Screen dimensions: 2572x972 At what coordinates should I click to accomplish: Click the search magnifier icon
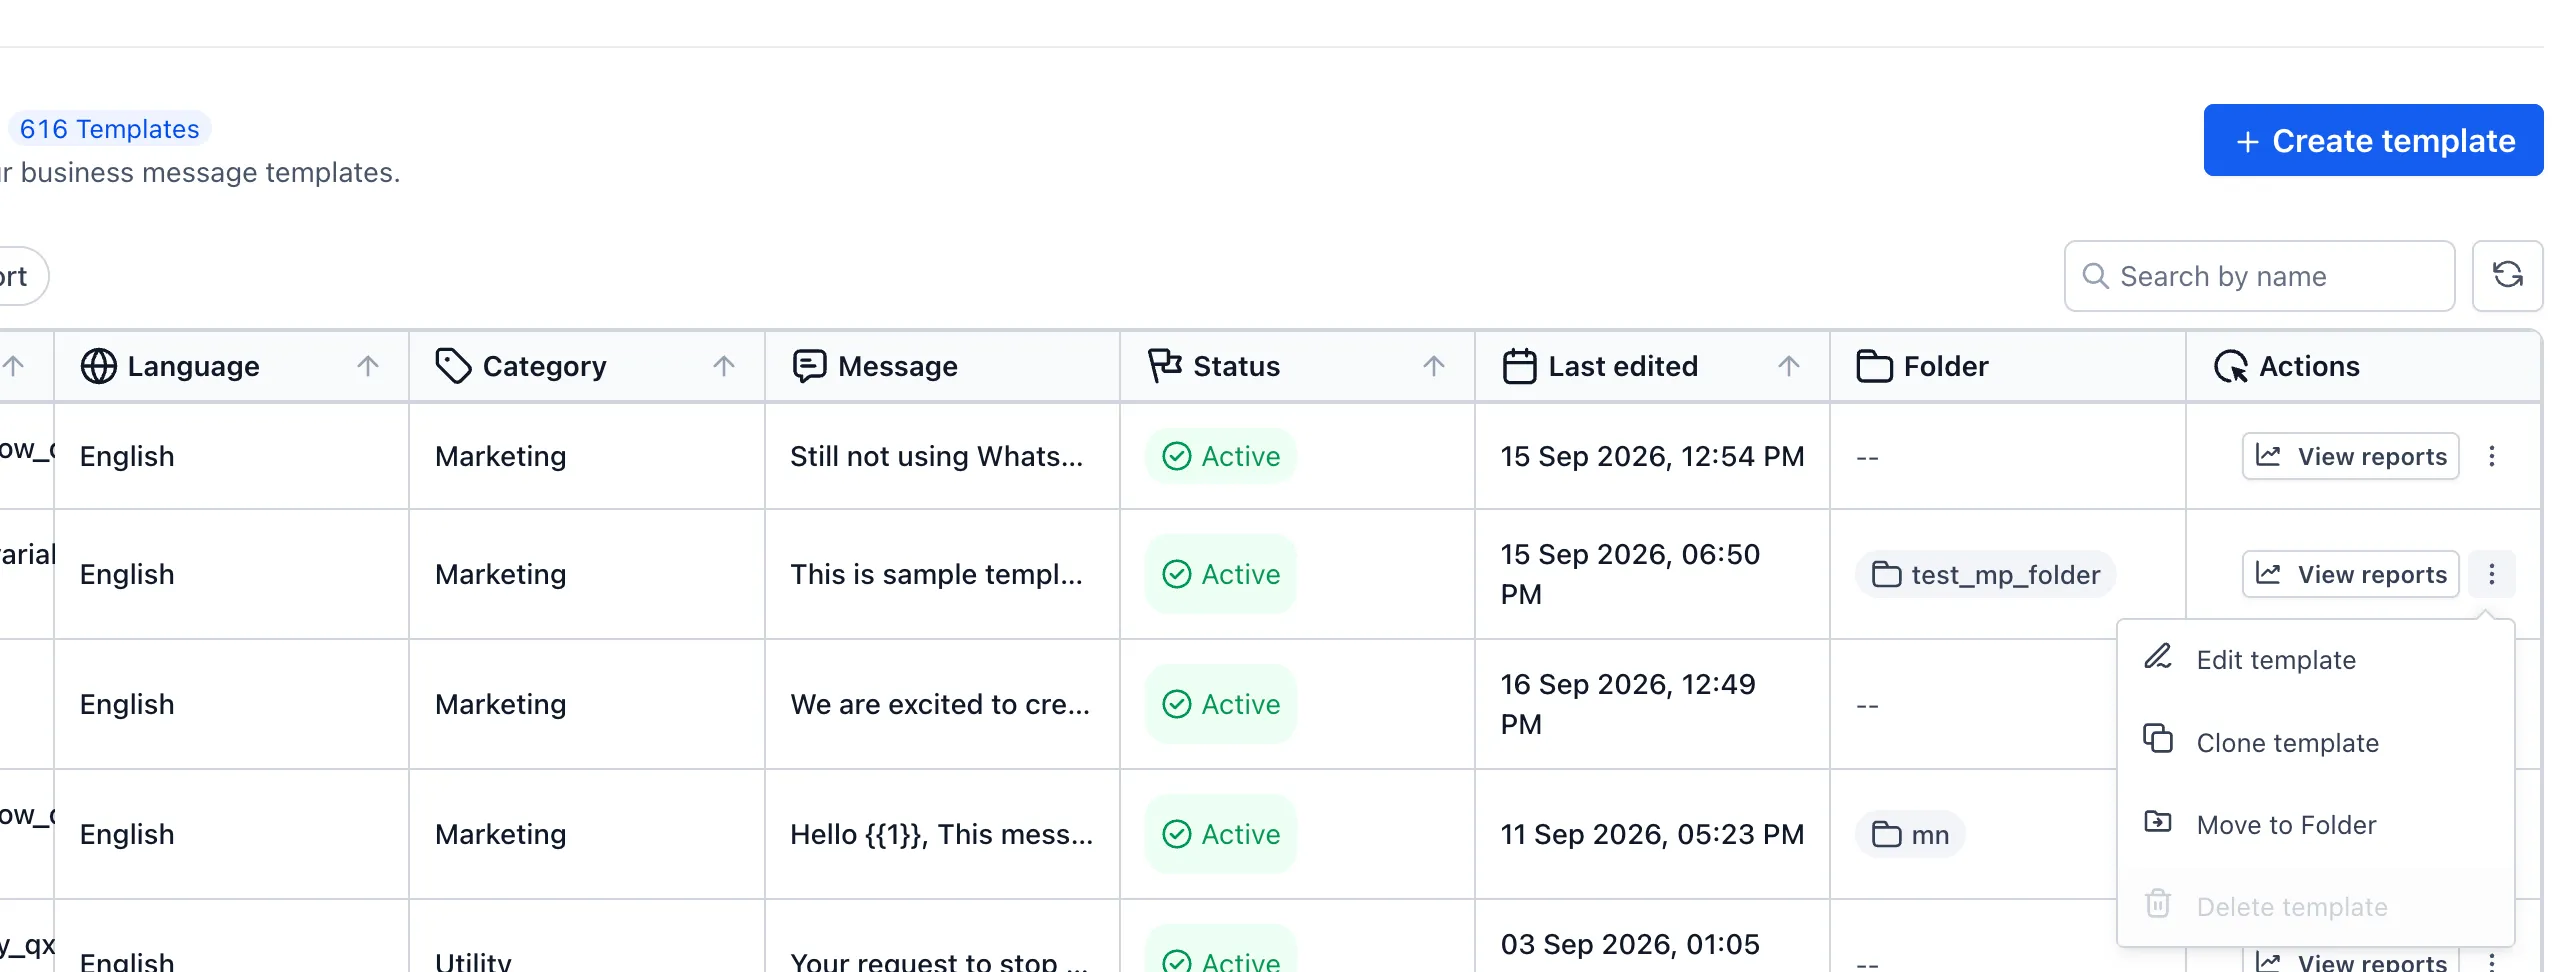coord(2095,276)
